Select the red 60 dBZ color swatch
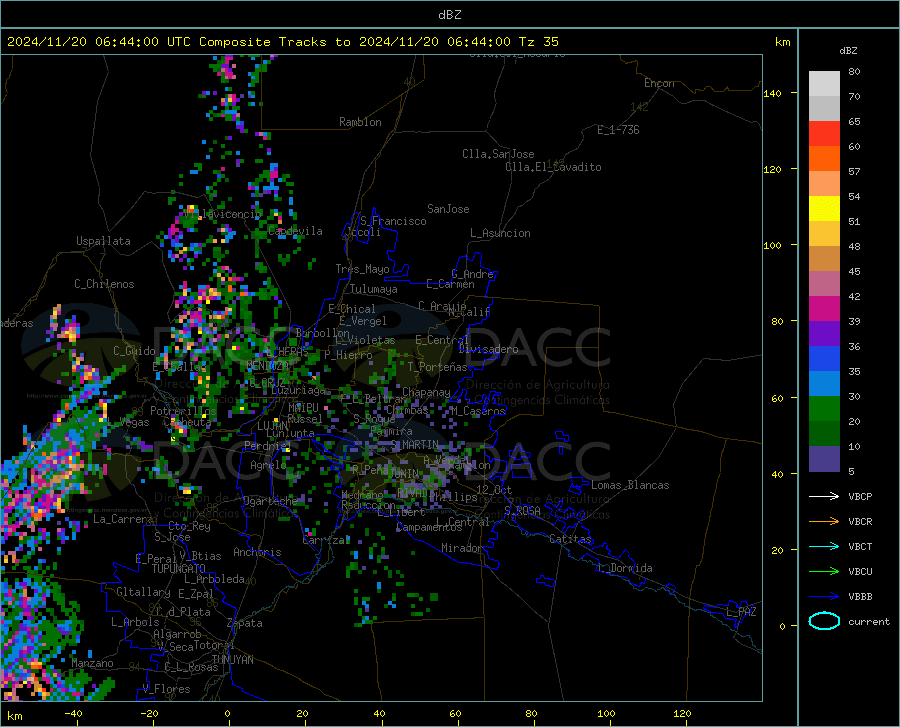900x727 pixels. click(824, 134)
